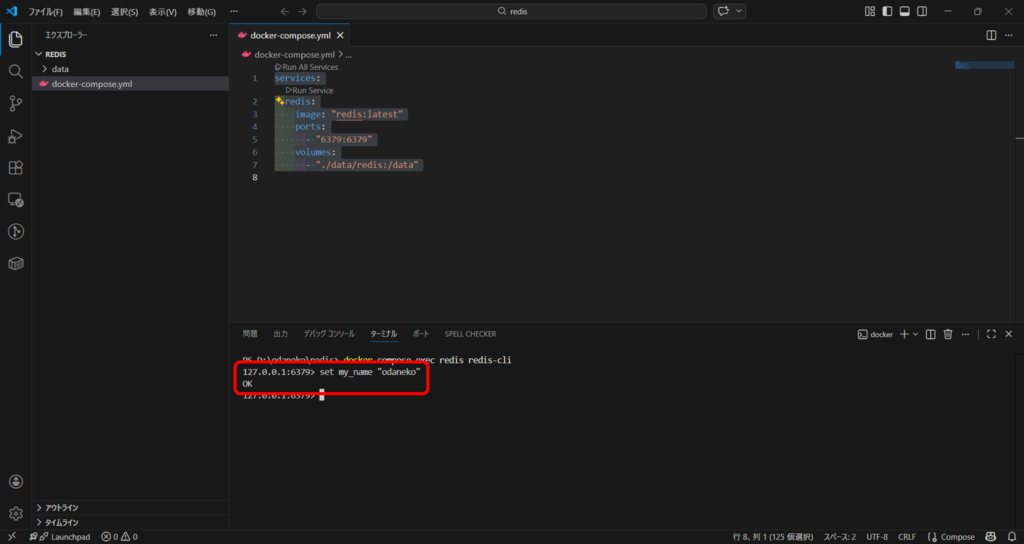Click the CRLF line ending indicator
The width and height of the screenshot is (1024, 544).
906,537
